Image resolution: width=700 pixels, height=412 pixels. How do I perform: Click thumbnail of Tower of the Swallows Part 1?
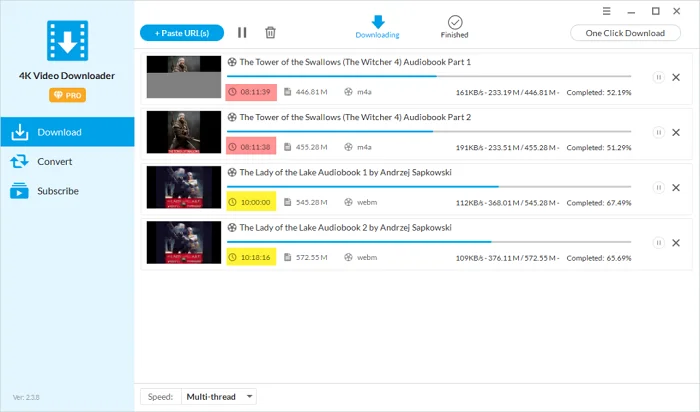pos(183,77)
